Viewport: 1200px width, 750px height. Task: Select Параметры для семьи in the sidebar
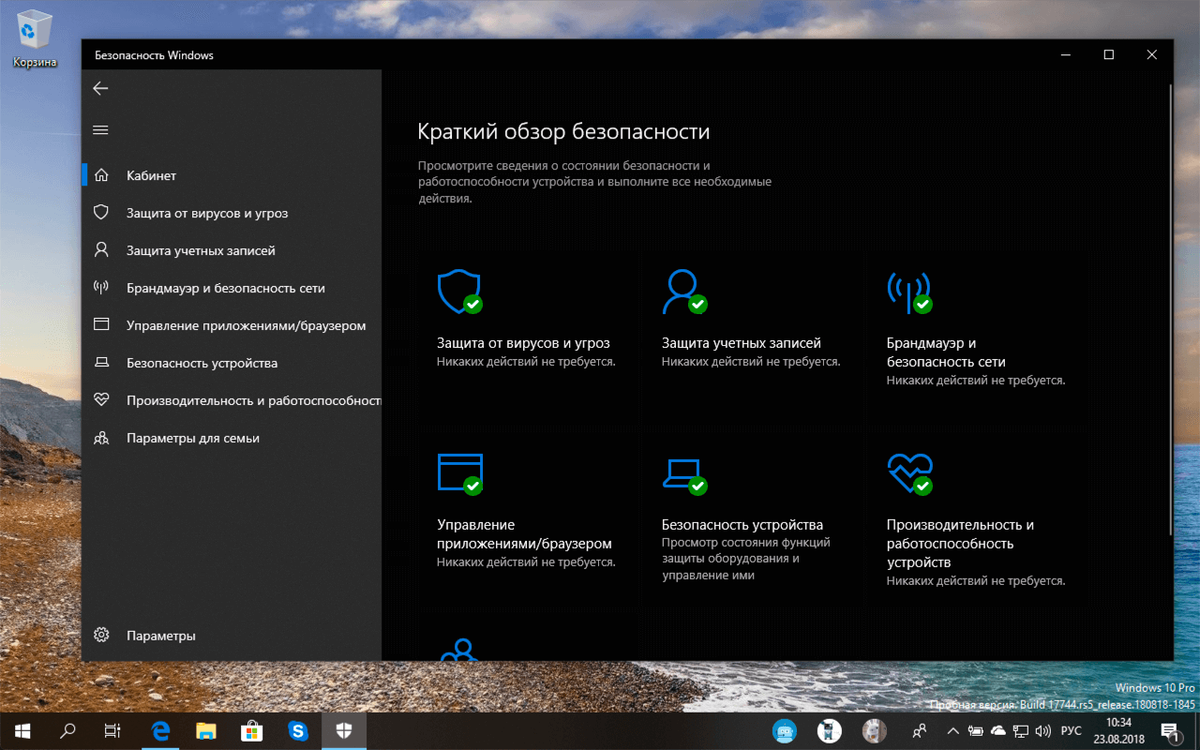[192, 438]
